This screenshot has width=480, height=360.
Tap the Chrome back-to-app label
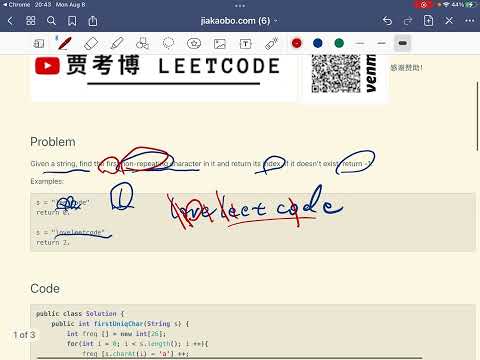pos(16,5)
